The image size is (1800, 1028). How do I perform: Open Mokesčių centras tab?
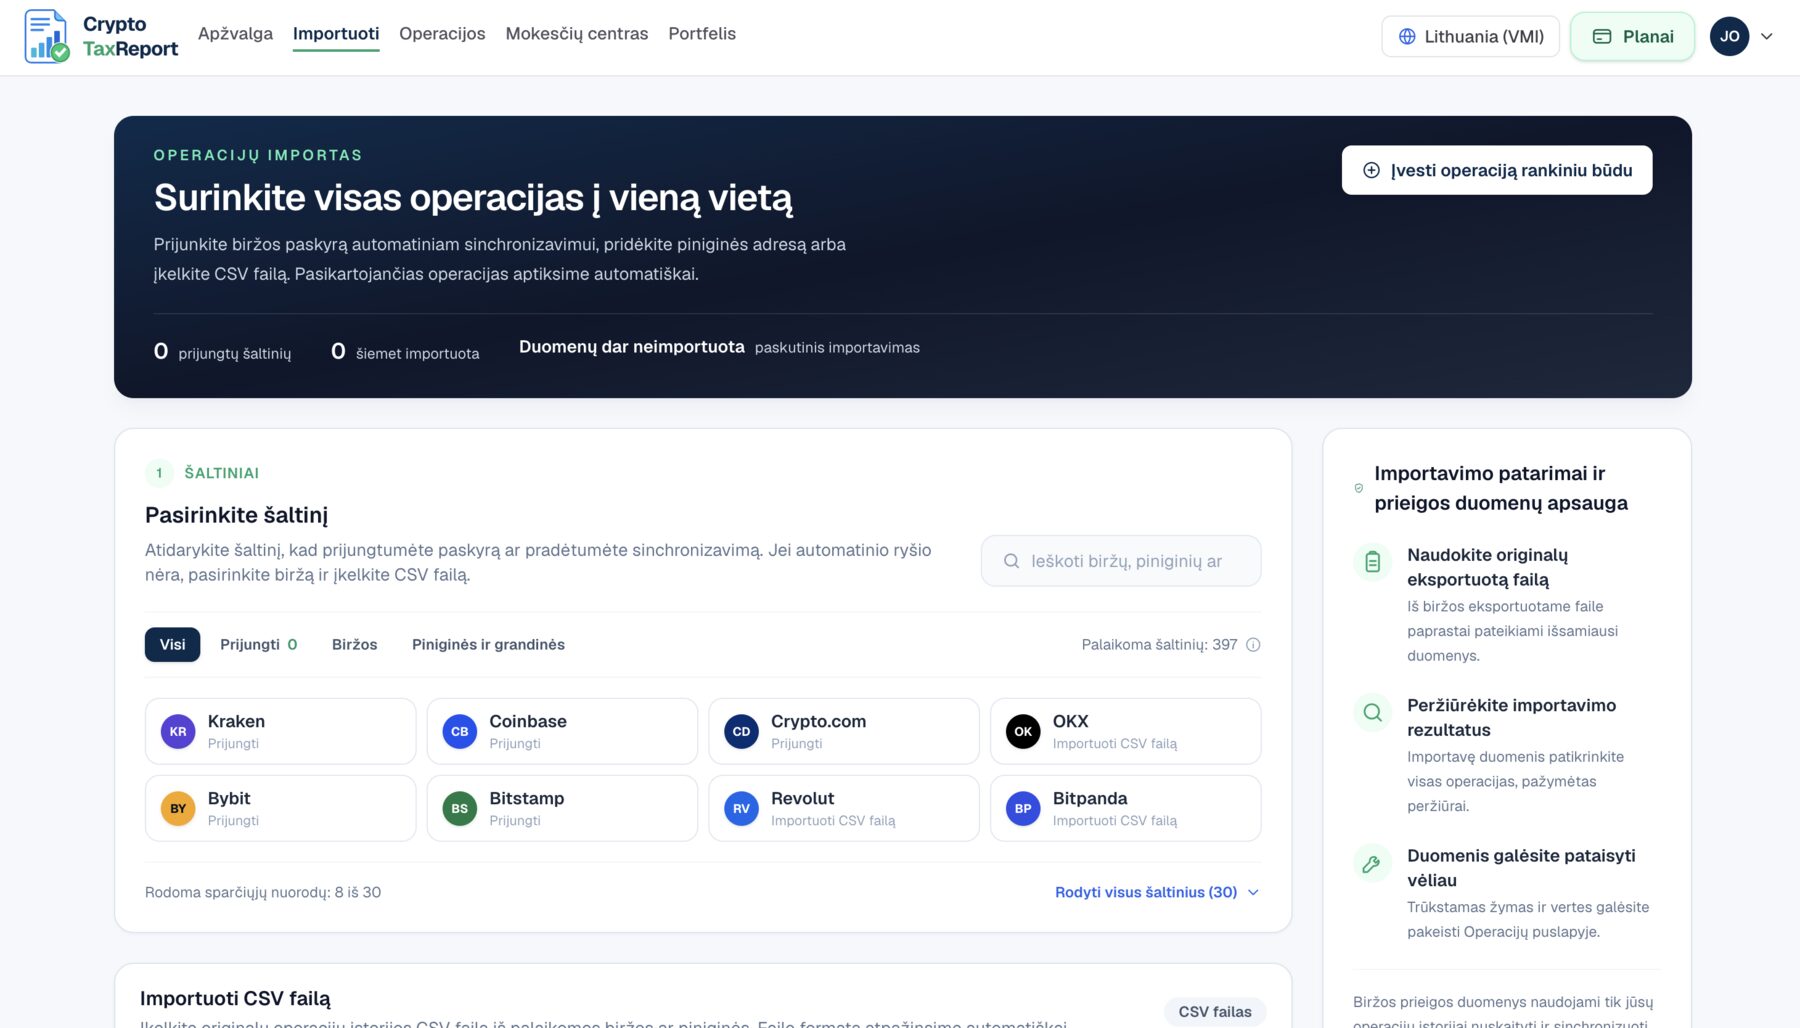[577, 33]
